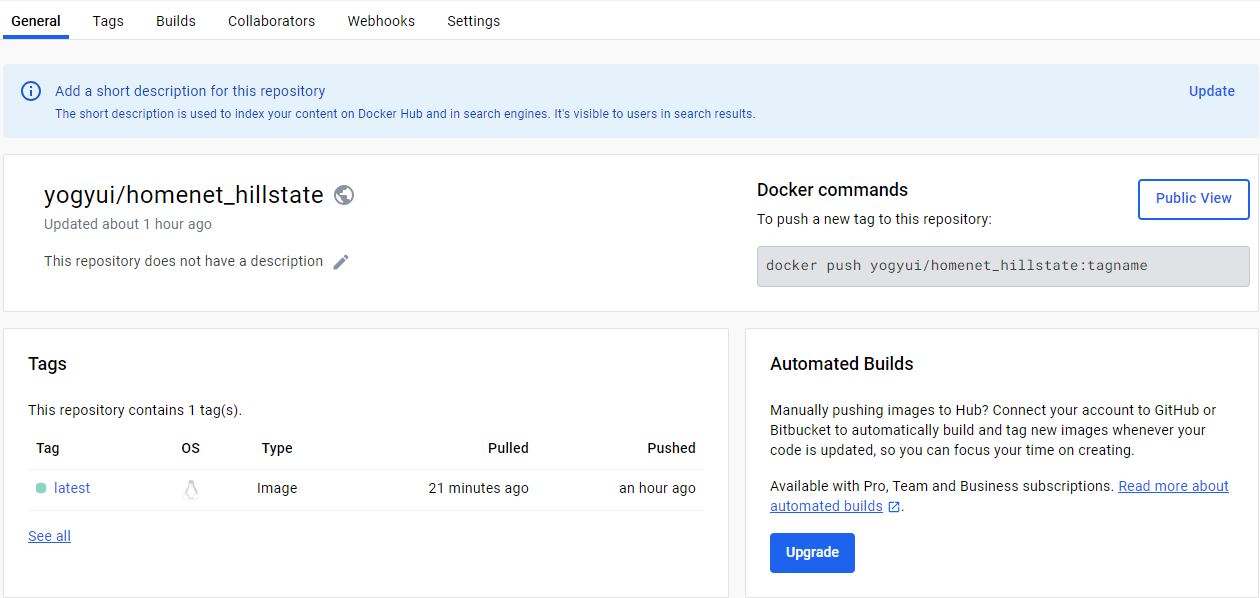This screenshot has height=598, width=1260.
Task: Click Update in the description banner
Action: coord(1212,91)
